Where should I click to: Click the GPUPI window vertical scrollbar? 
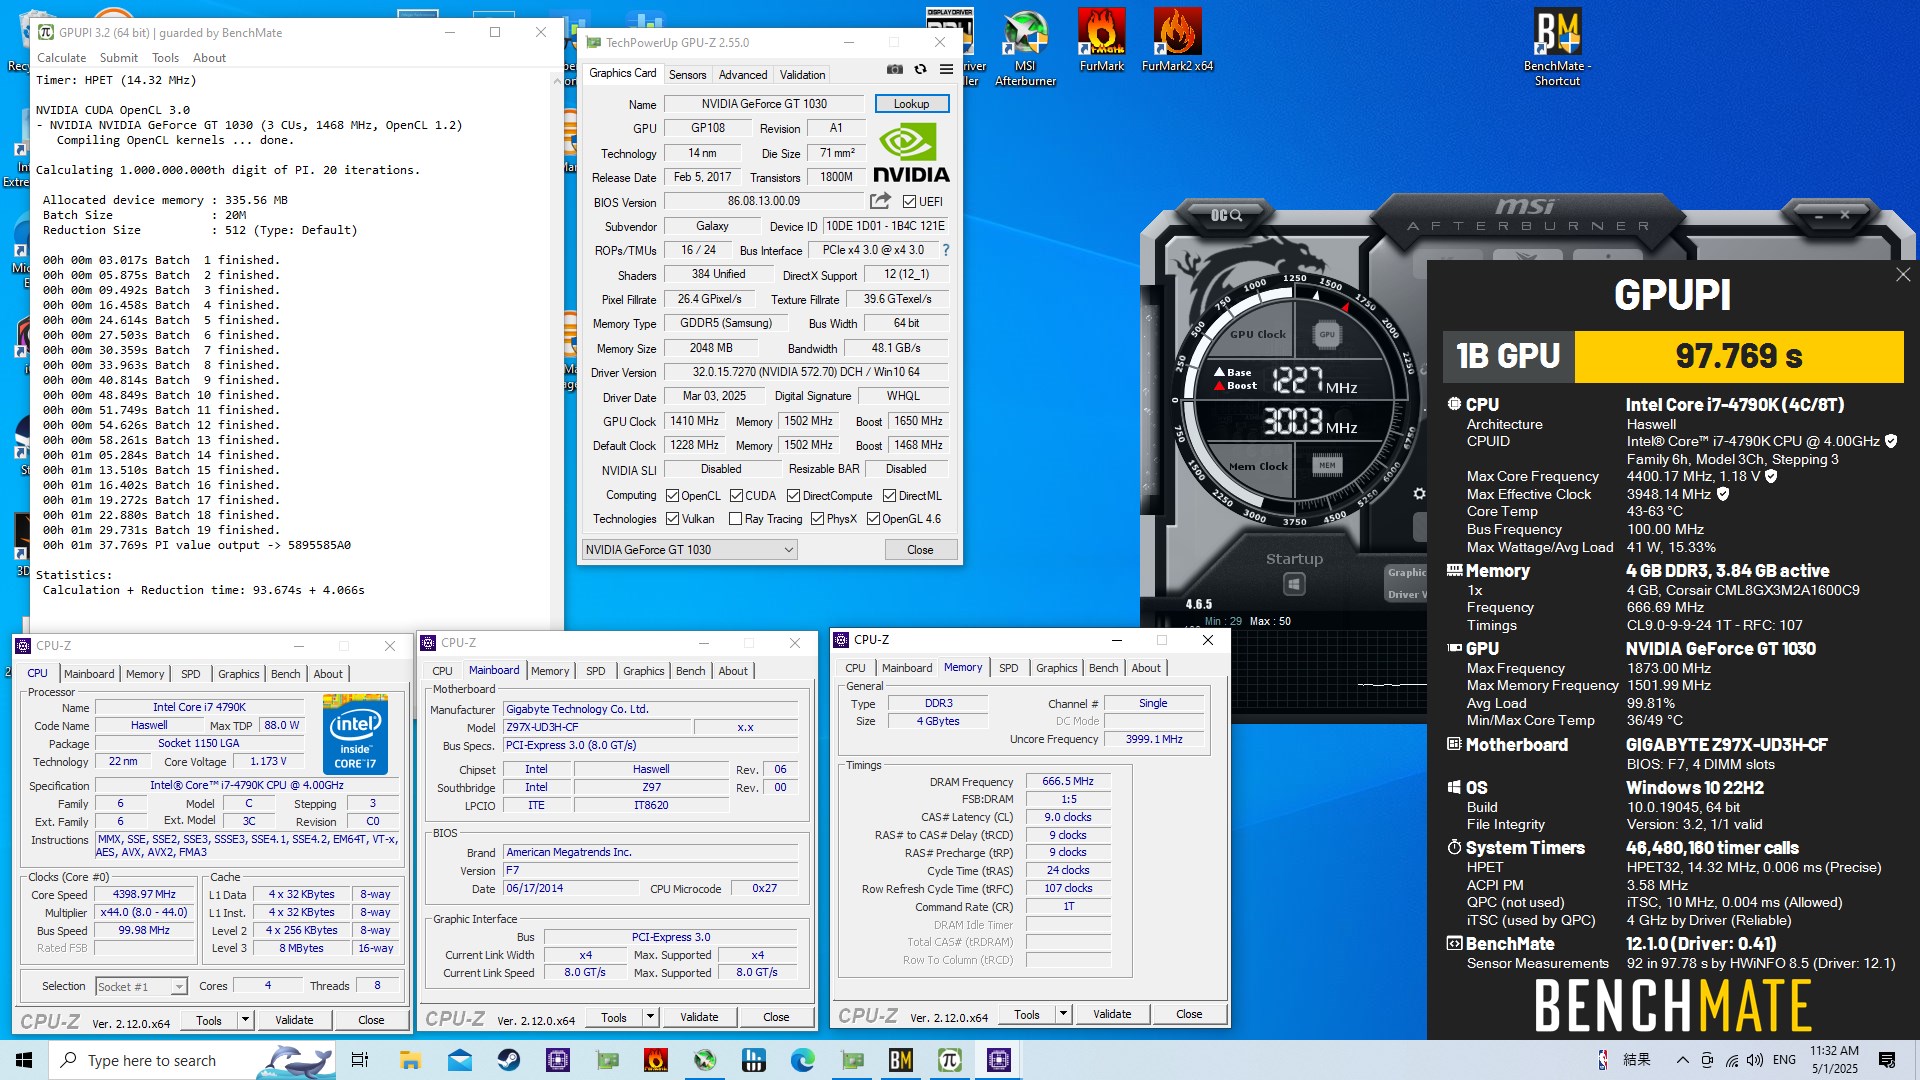(x=557, y=350)
